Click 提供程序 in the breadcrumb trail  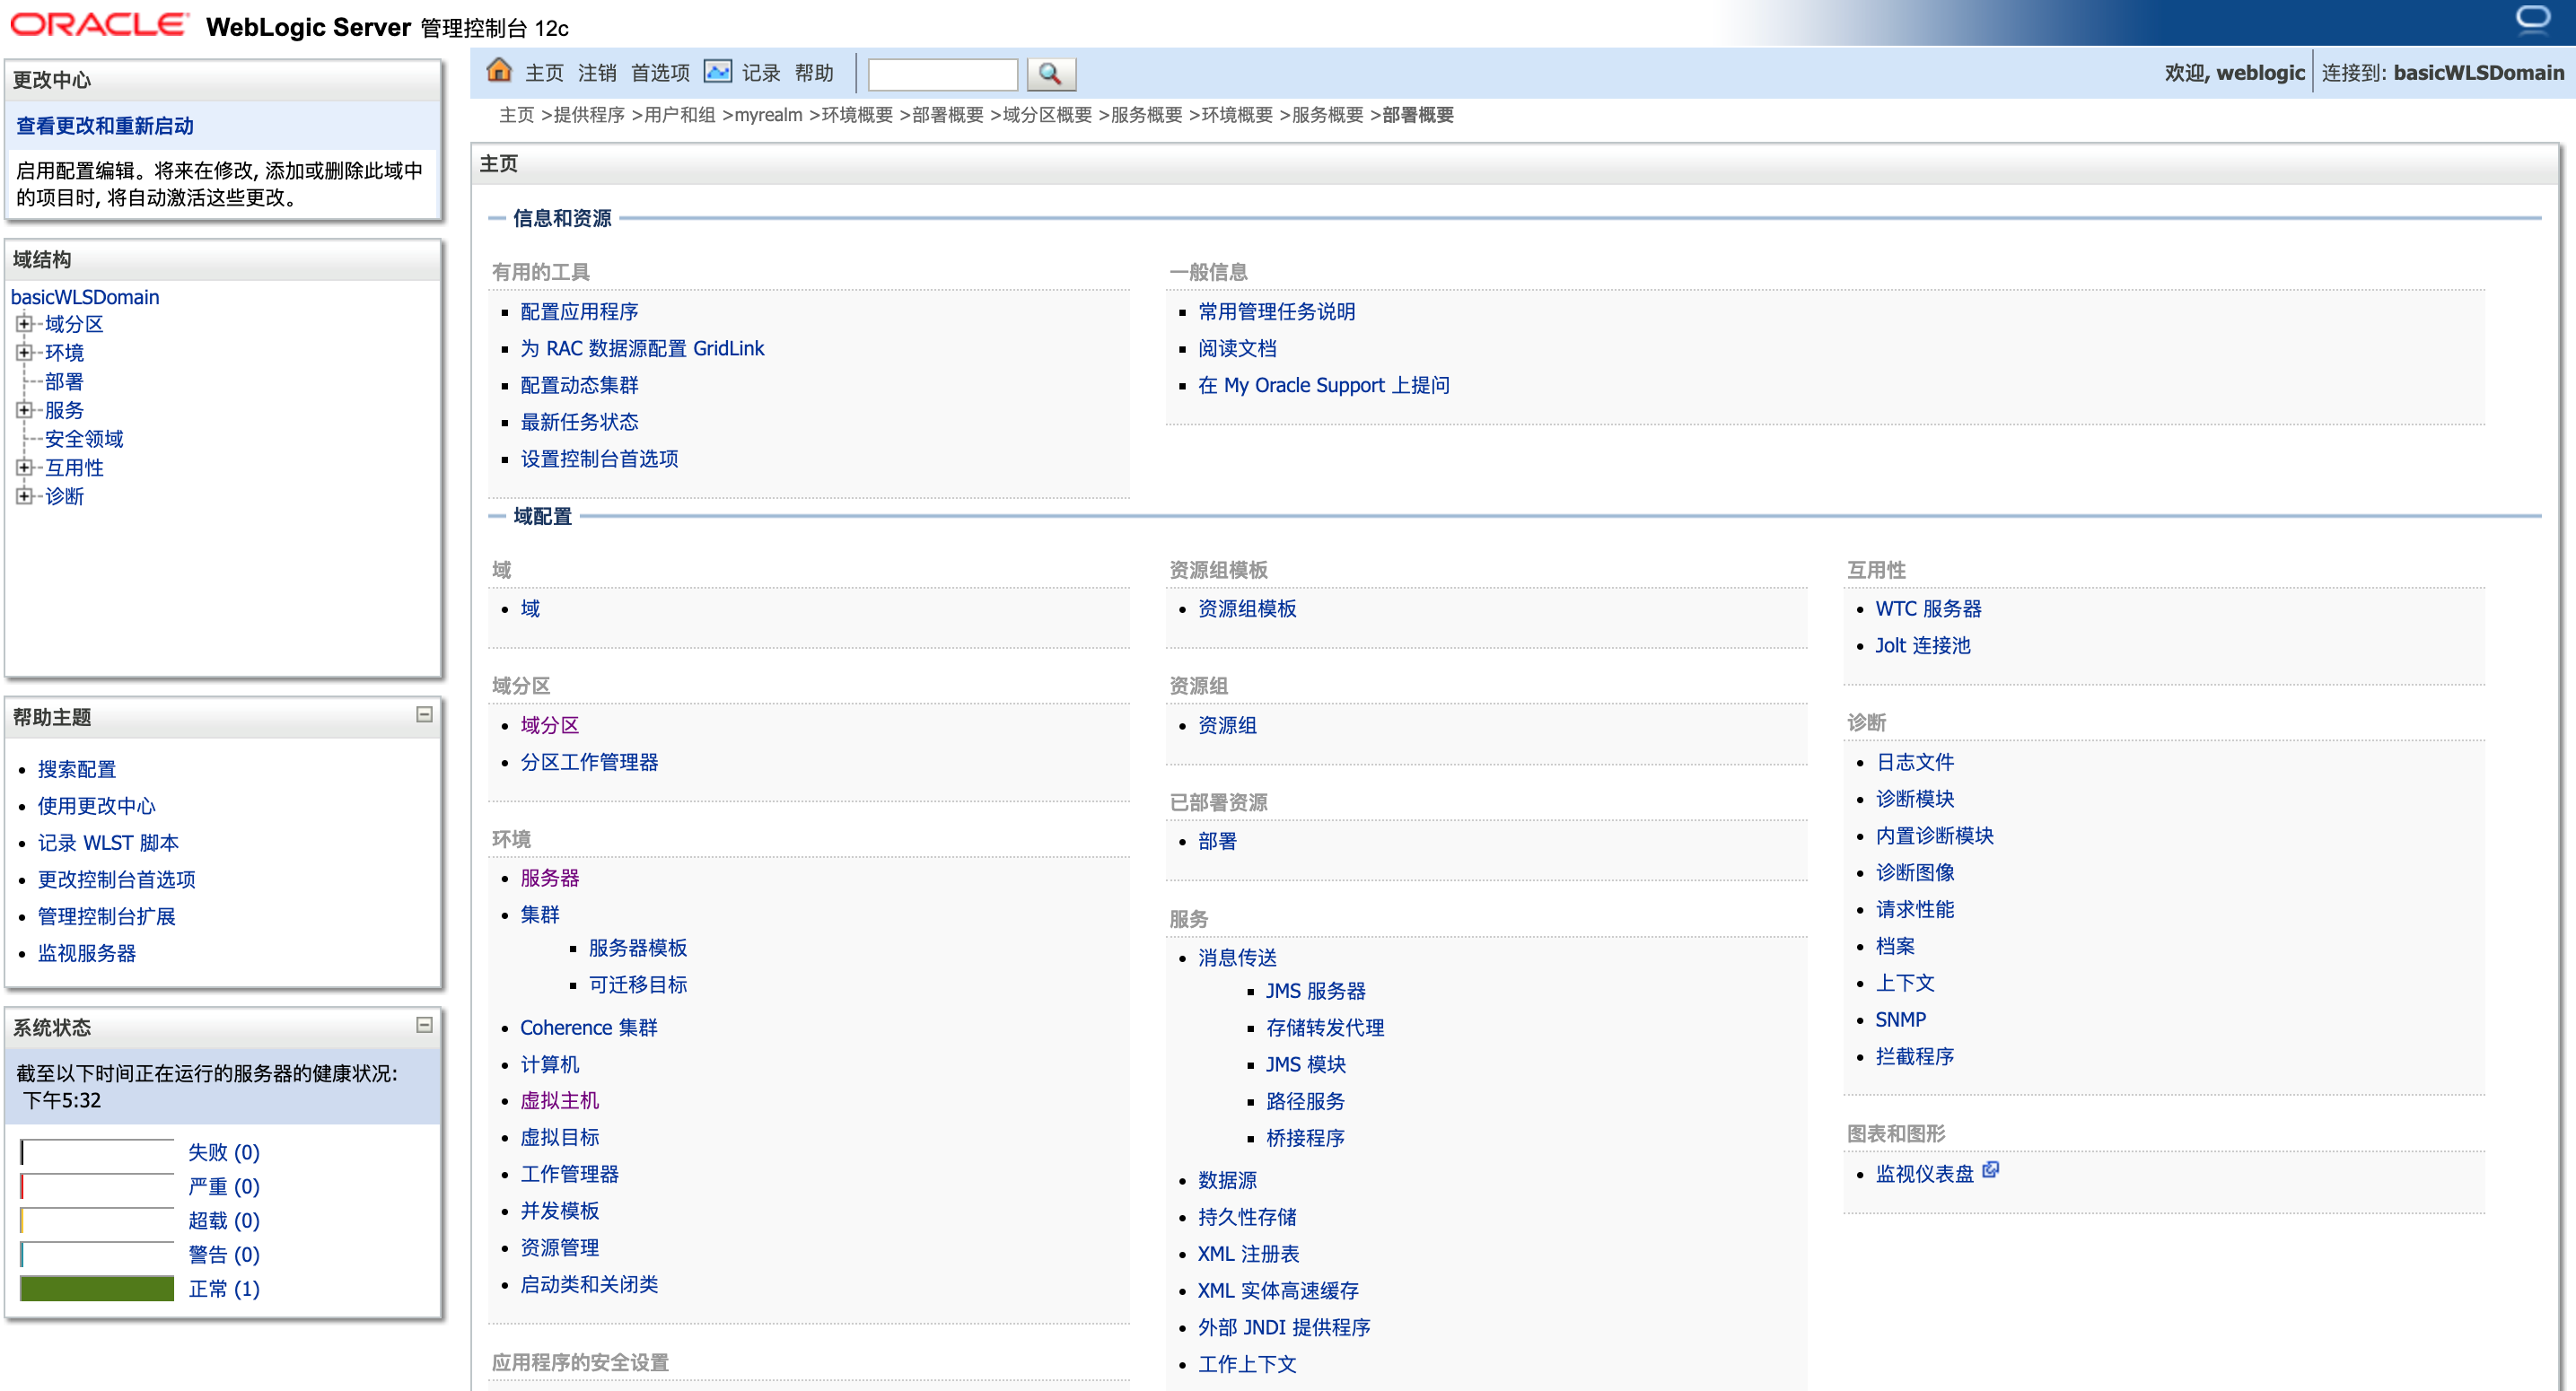[589, 115]
